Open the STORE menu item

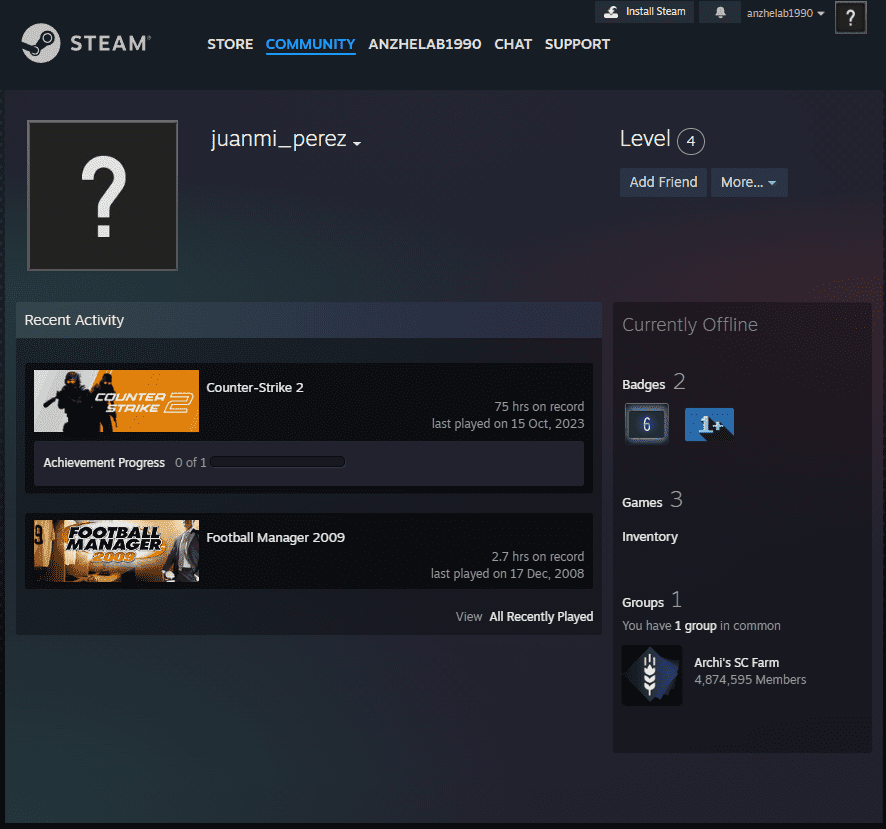(x=230, y=44)
